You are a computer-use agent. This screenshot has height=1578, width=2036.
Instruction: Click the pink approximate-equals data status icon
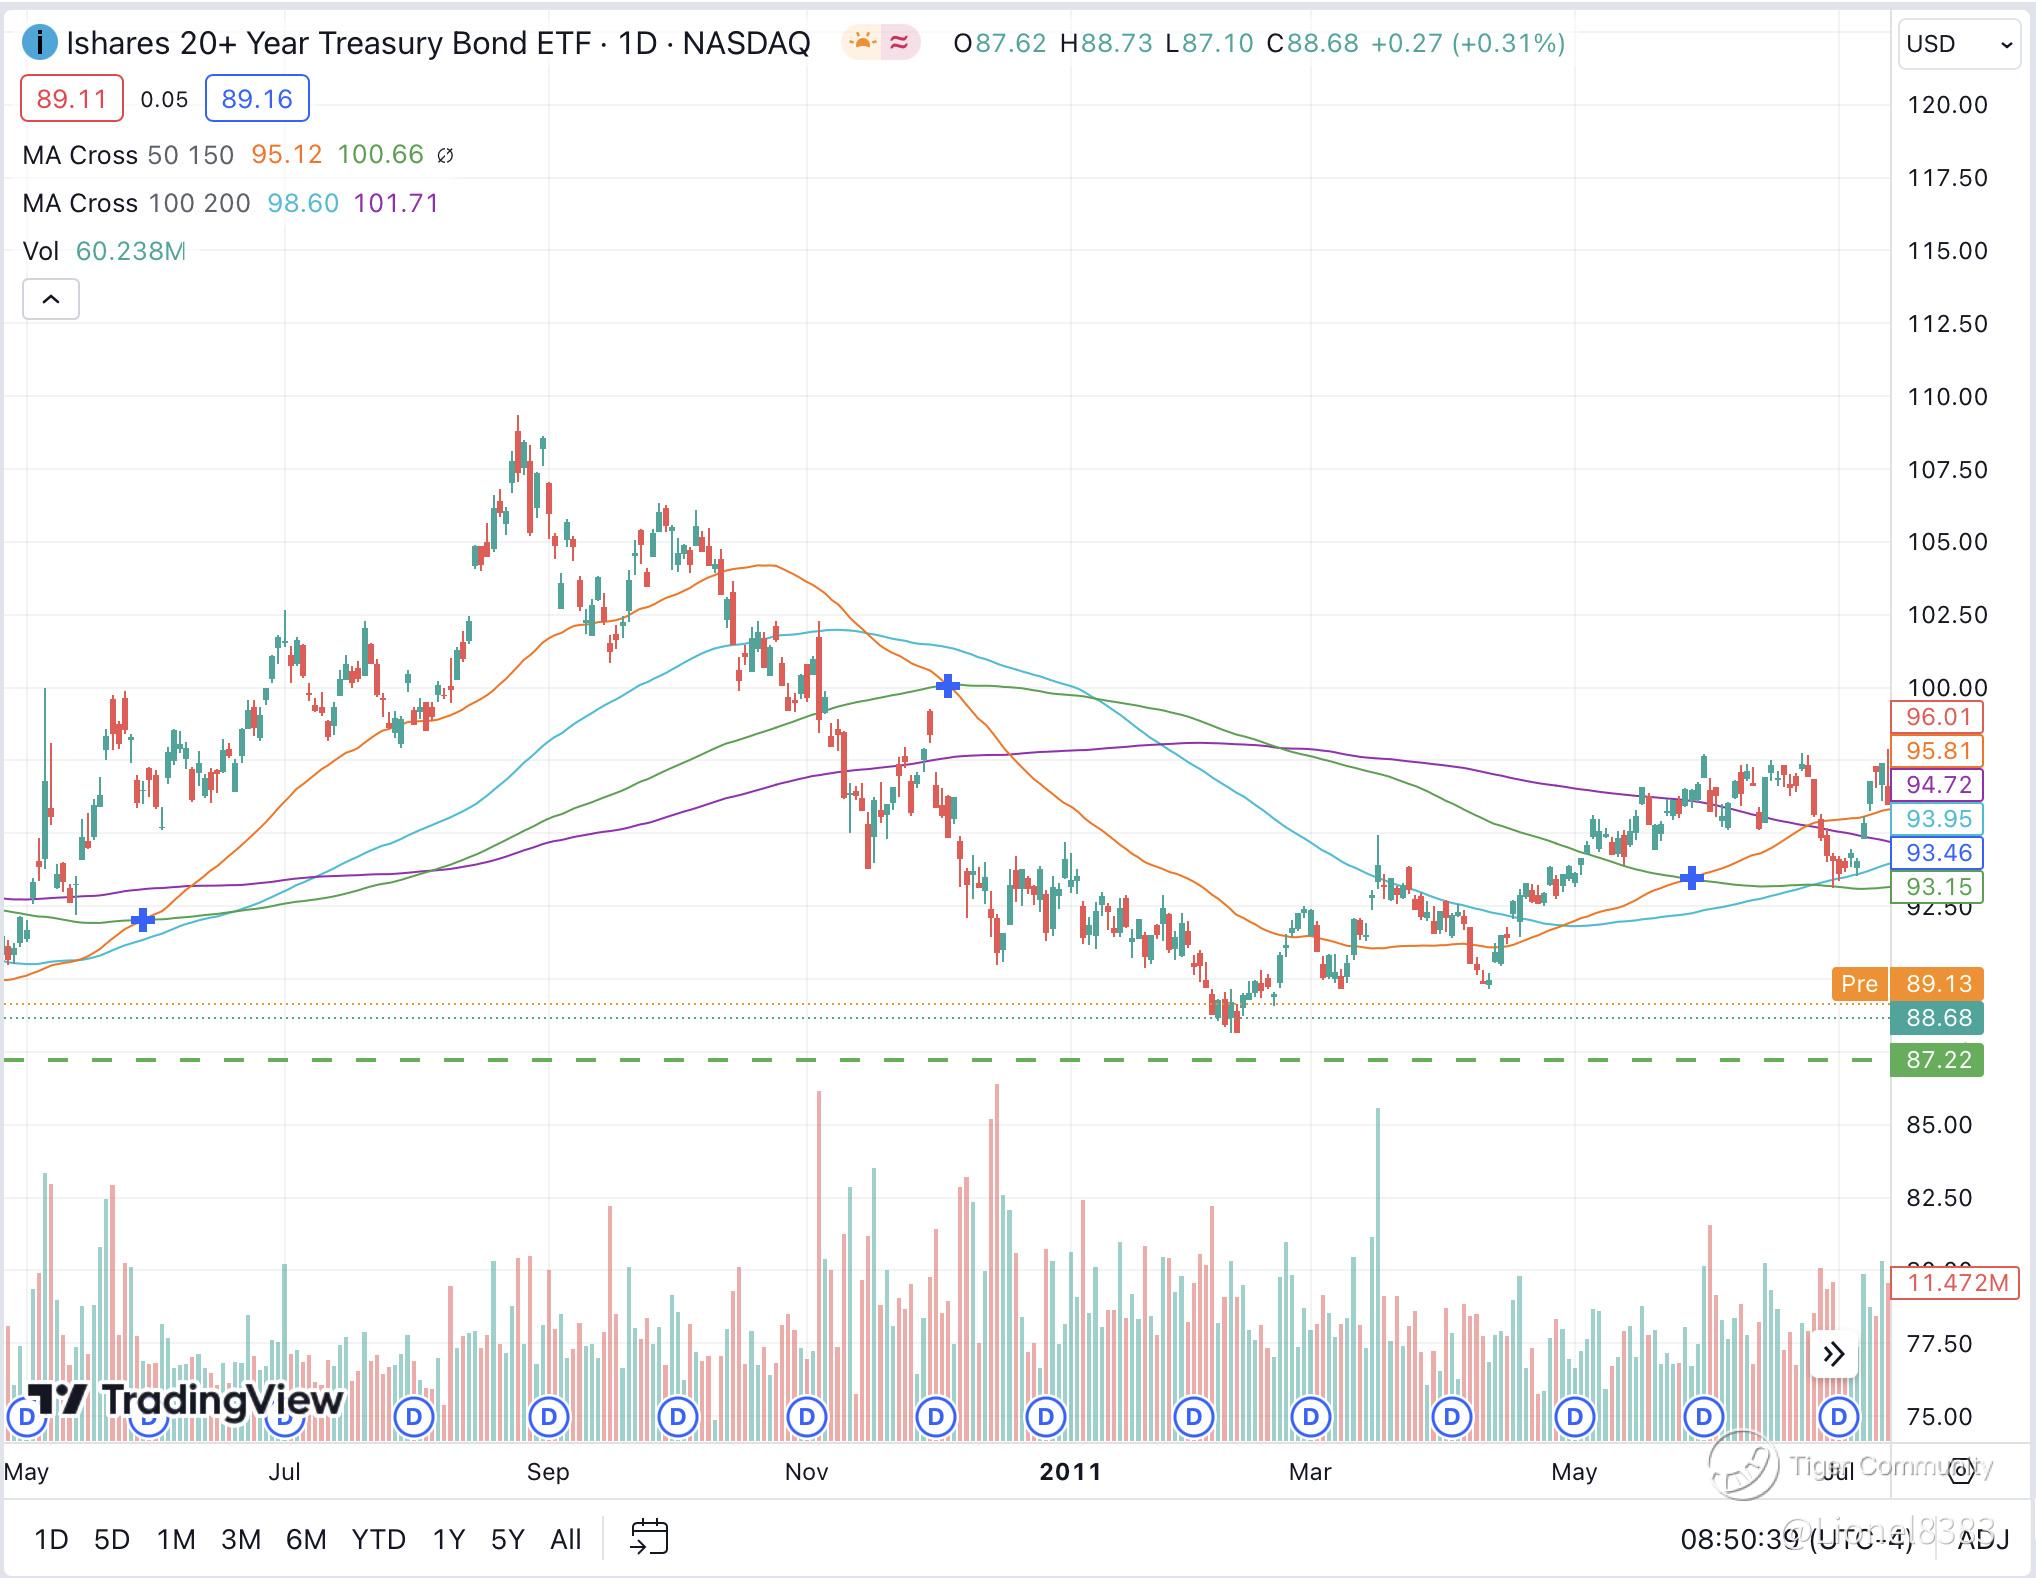[900, 43]
